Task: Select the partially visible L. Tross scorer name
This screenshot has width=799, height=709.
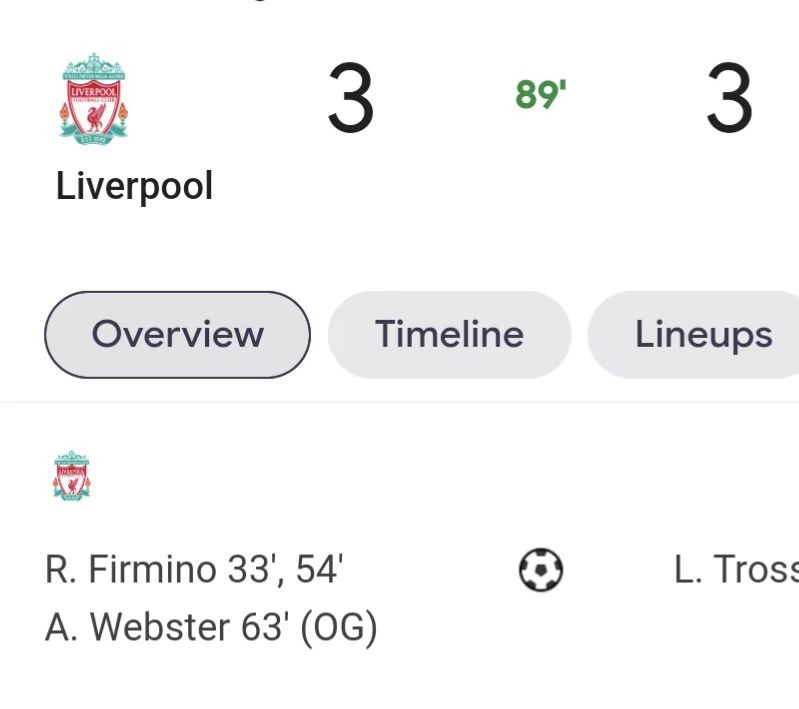Action: click(x=737, y=570)
